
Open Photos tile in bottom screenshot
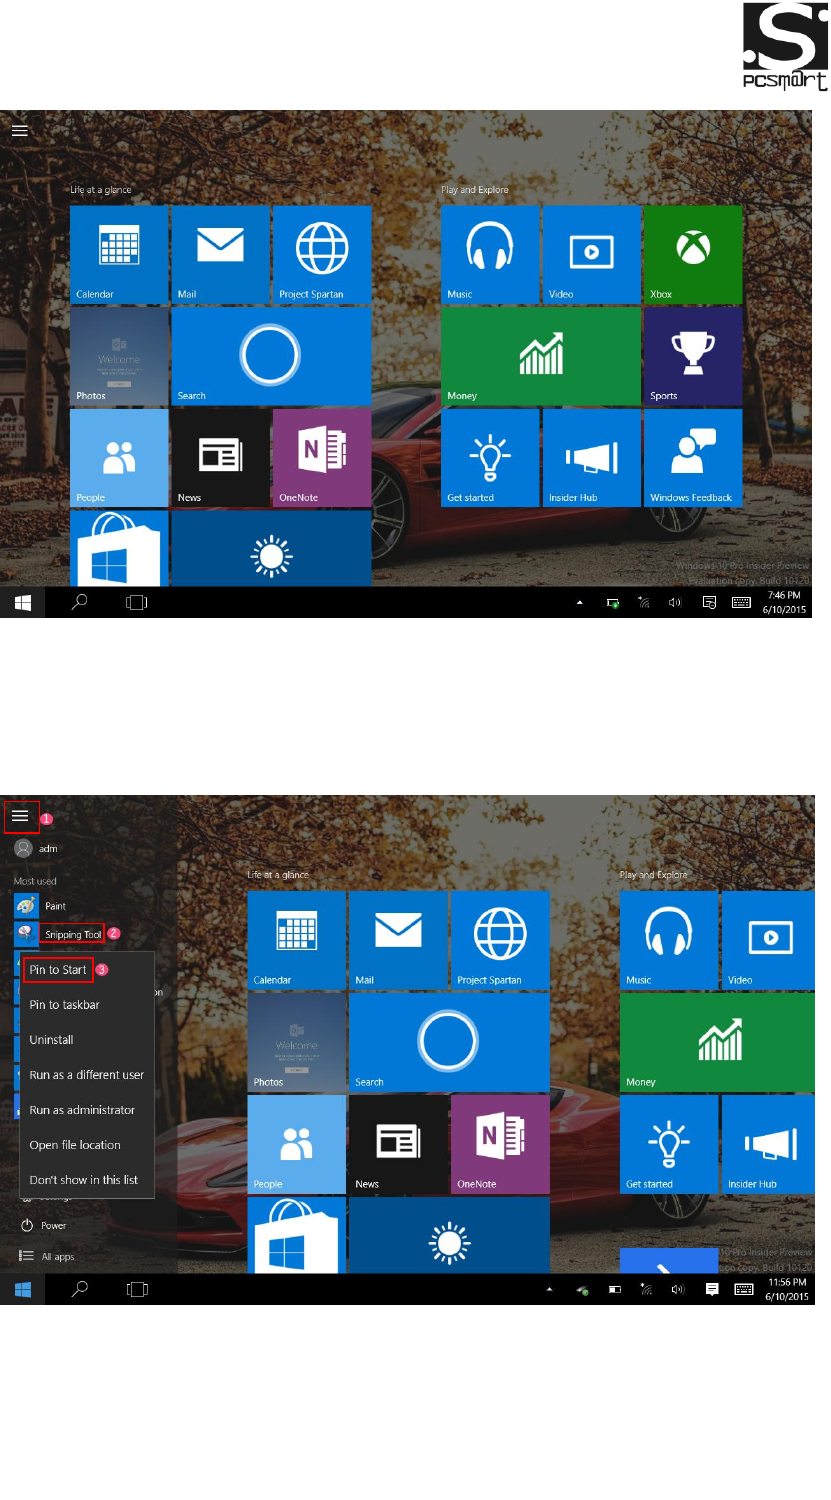[297, 1042]
